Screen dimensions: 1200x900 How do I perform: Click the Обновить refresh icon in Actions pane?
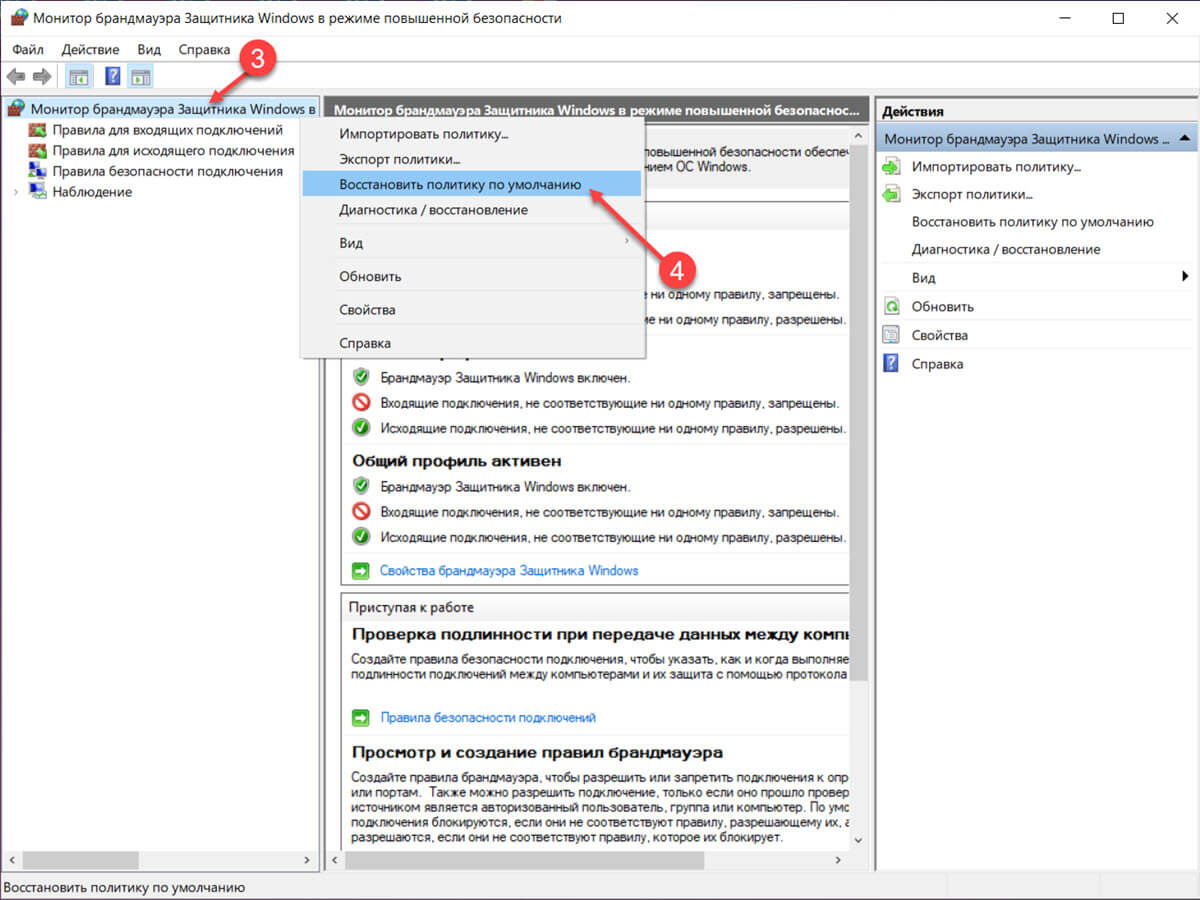pos(891,307)
